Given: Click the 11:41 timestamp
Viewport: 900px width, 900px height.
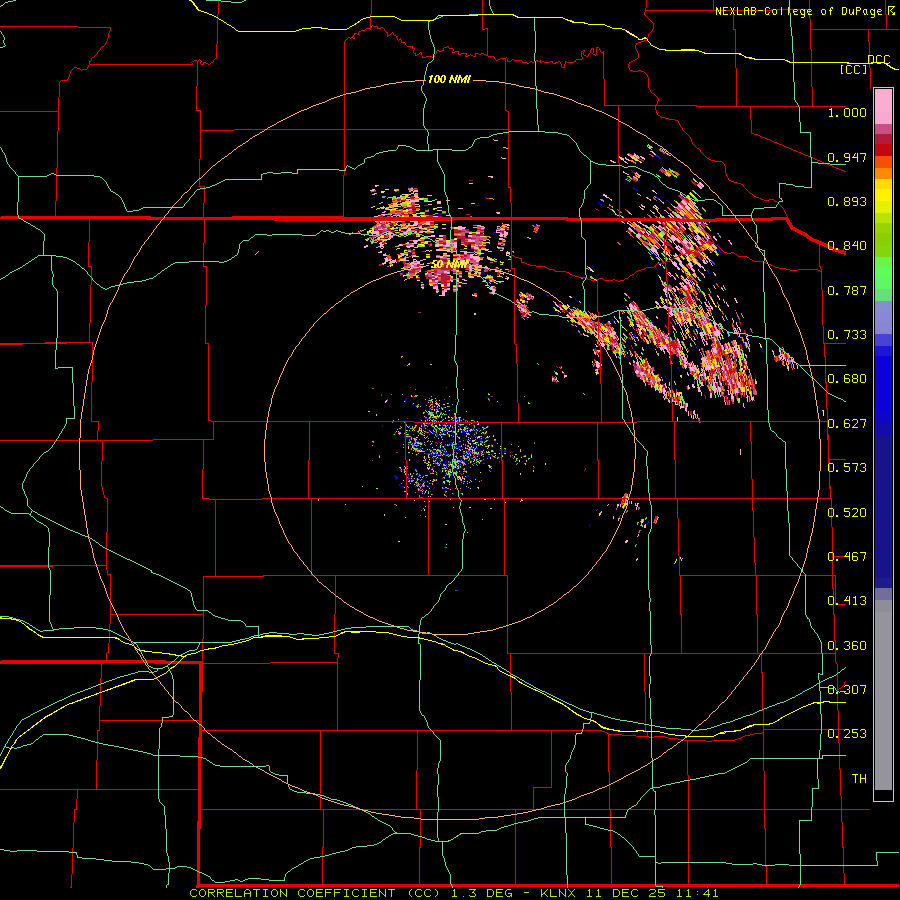Looking at the screenshot, I should pos(698,893).
